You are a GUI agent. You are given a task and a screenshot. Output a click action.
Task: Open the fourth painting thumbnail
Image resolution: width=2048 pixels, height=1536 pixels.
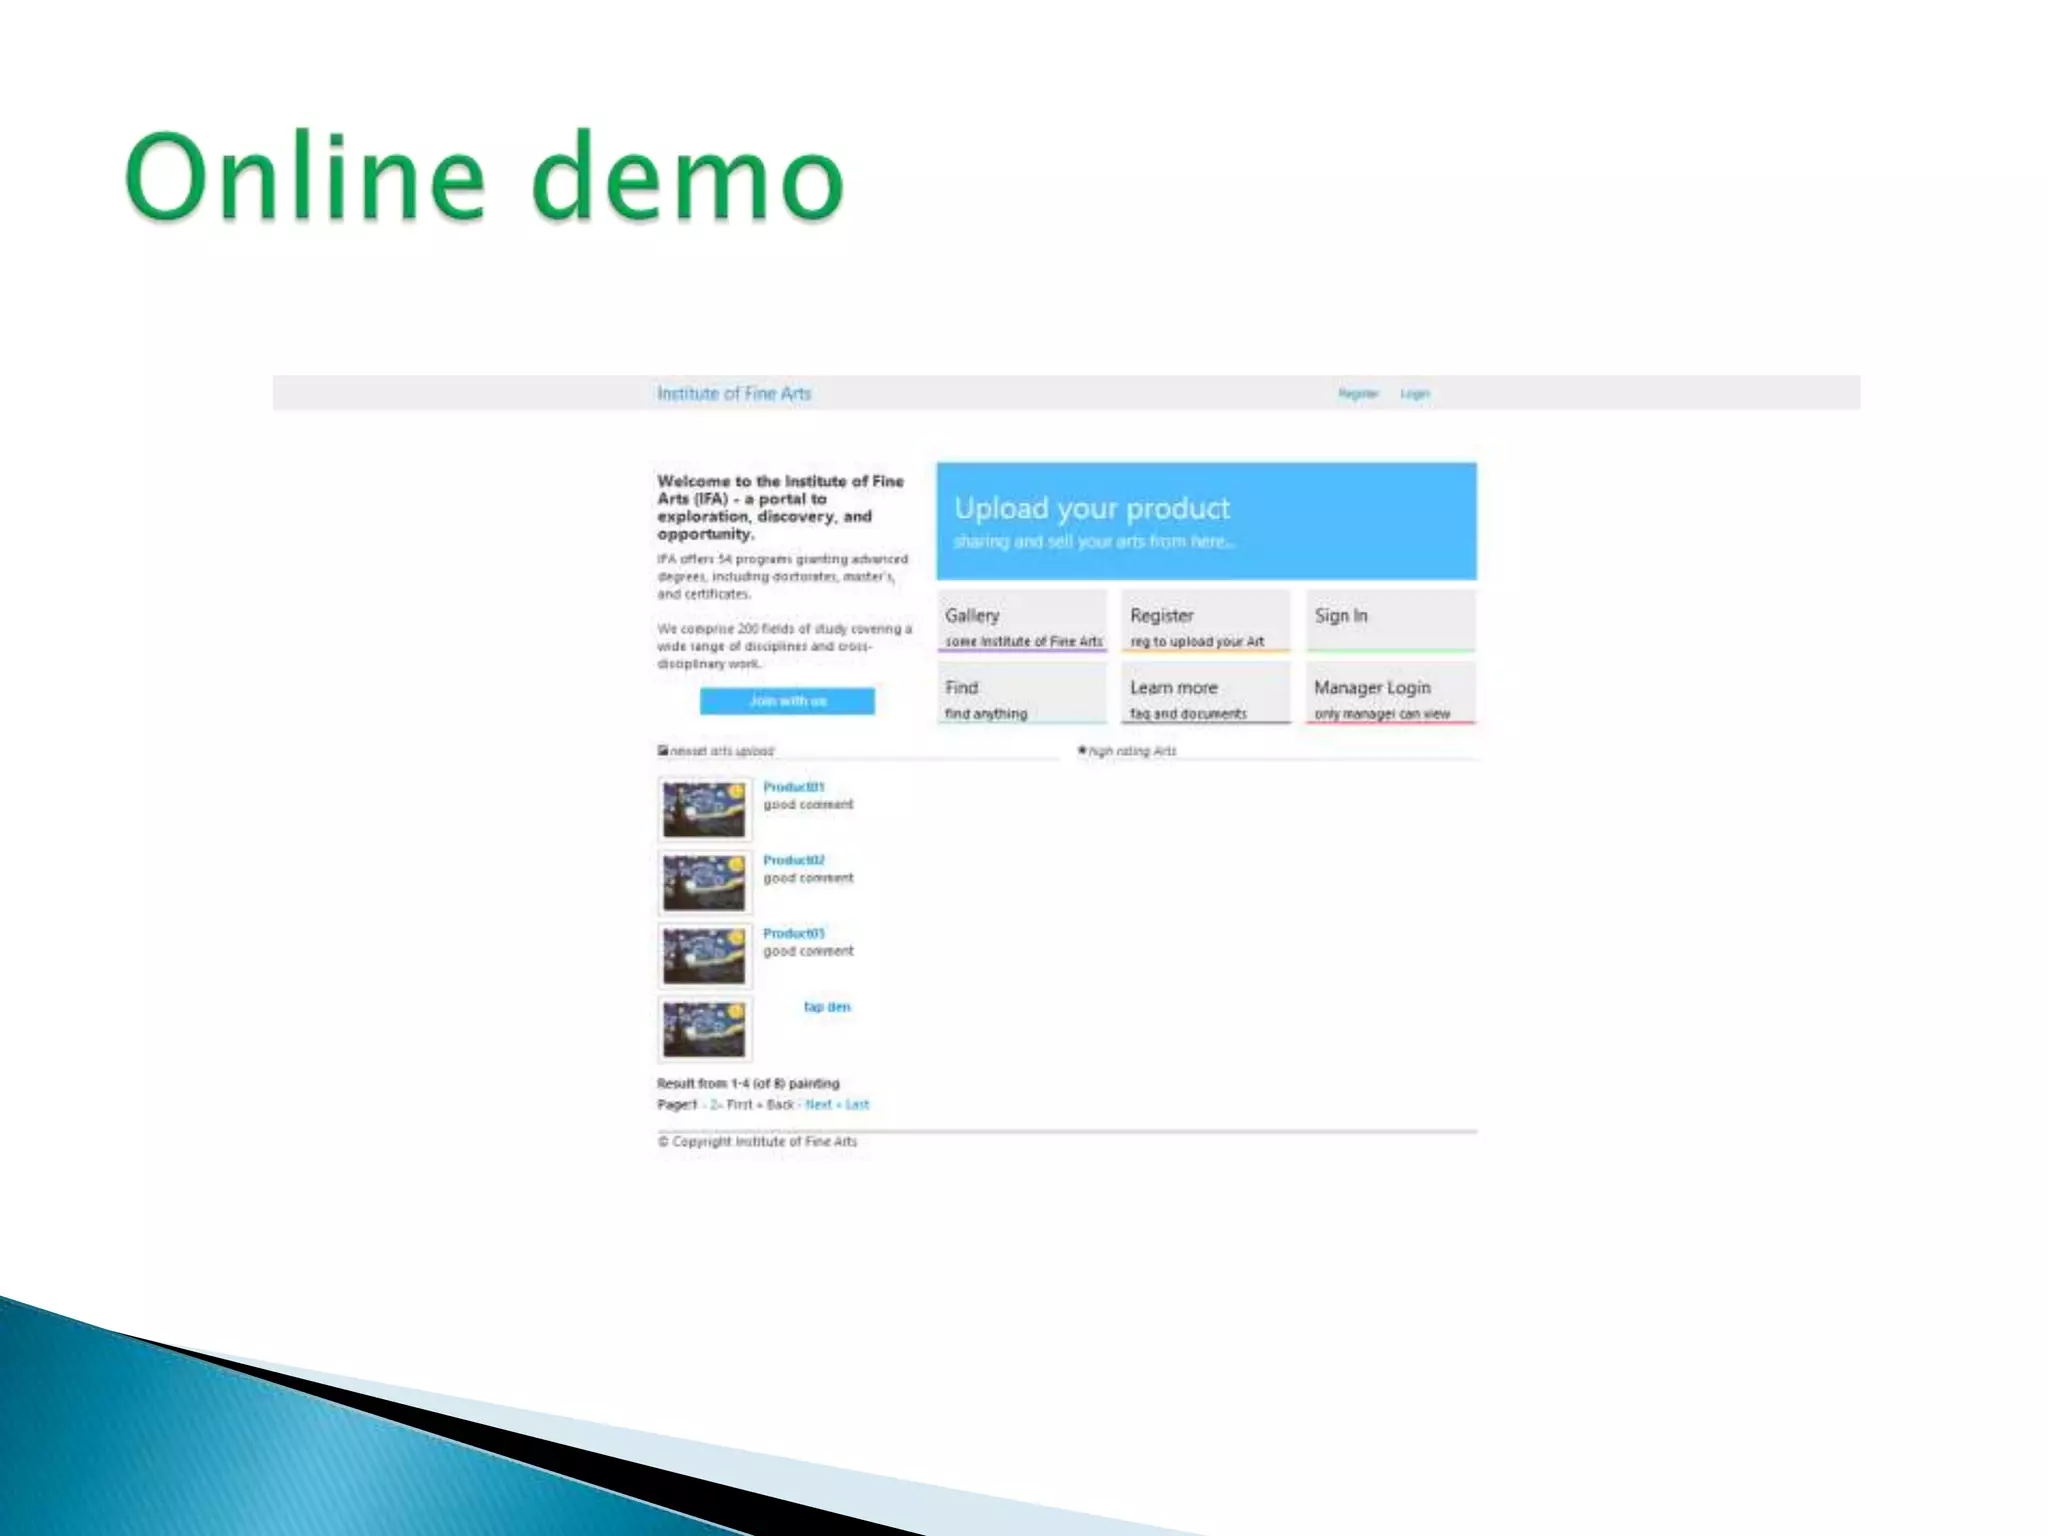[704, 1029]
